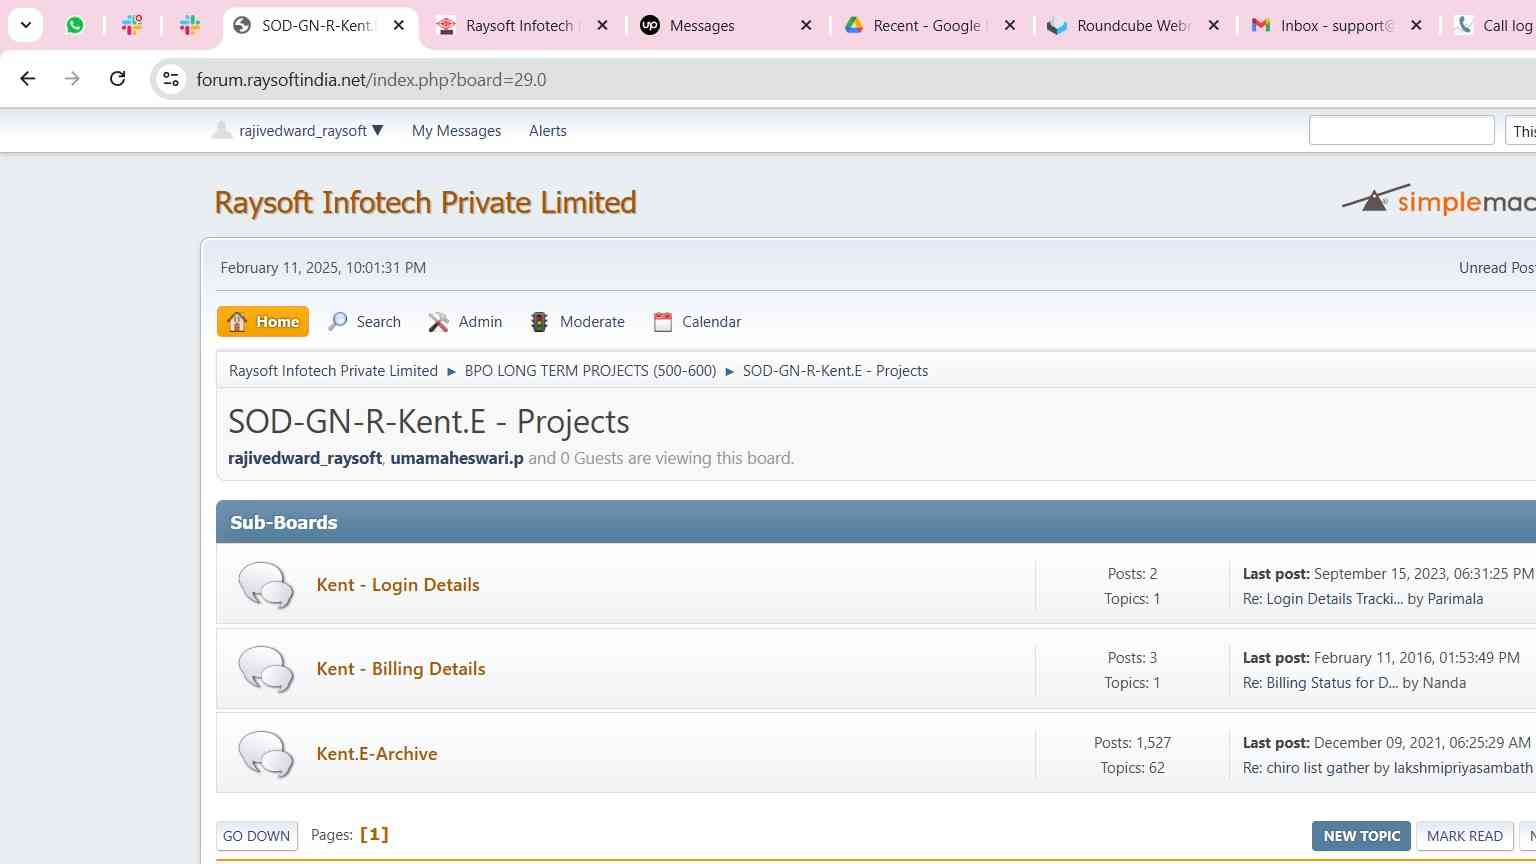
Task: Click the Simple Machines logo
Action: point(1438,200)
